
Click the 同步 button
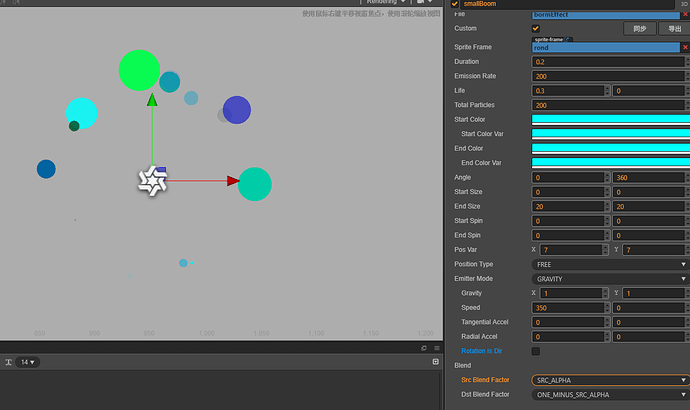[x=640, y=29]
